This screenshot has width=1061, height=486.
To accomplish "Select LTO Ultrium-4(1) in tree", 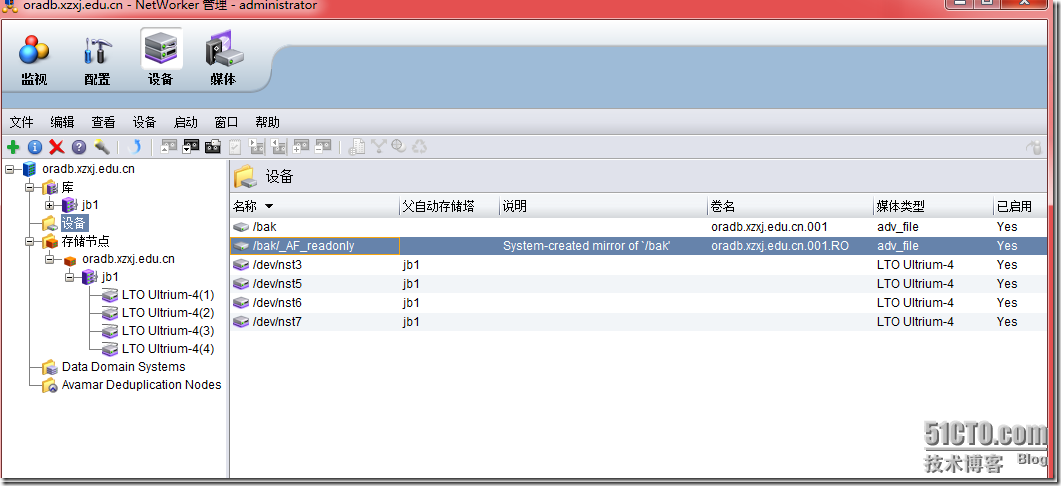I will point(168,295).
